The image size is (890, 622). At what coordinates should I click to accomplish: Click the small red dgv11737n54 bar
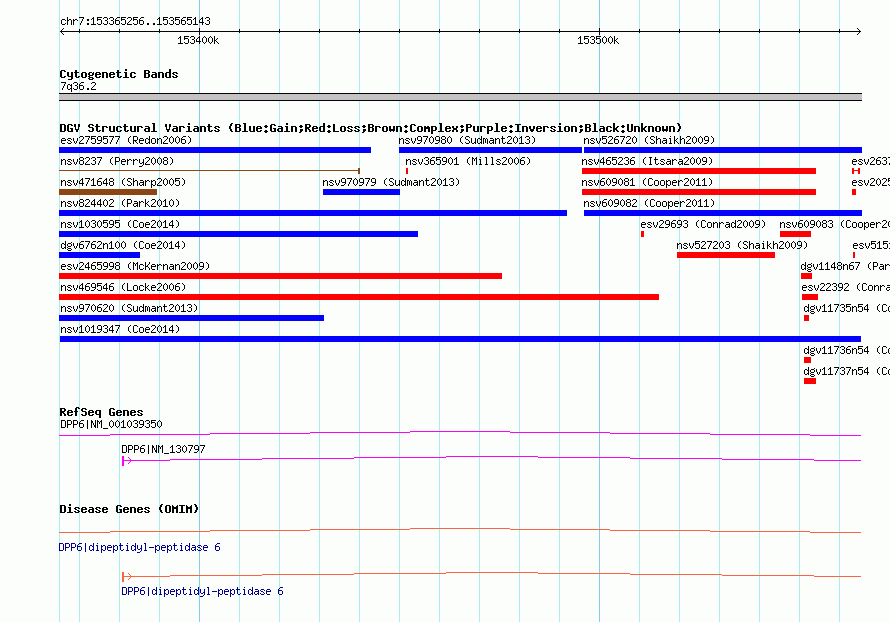tap(810, 381)
